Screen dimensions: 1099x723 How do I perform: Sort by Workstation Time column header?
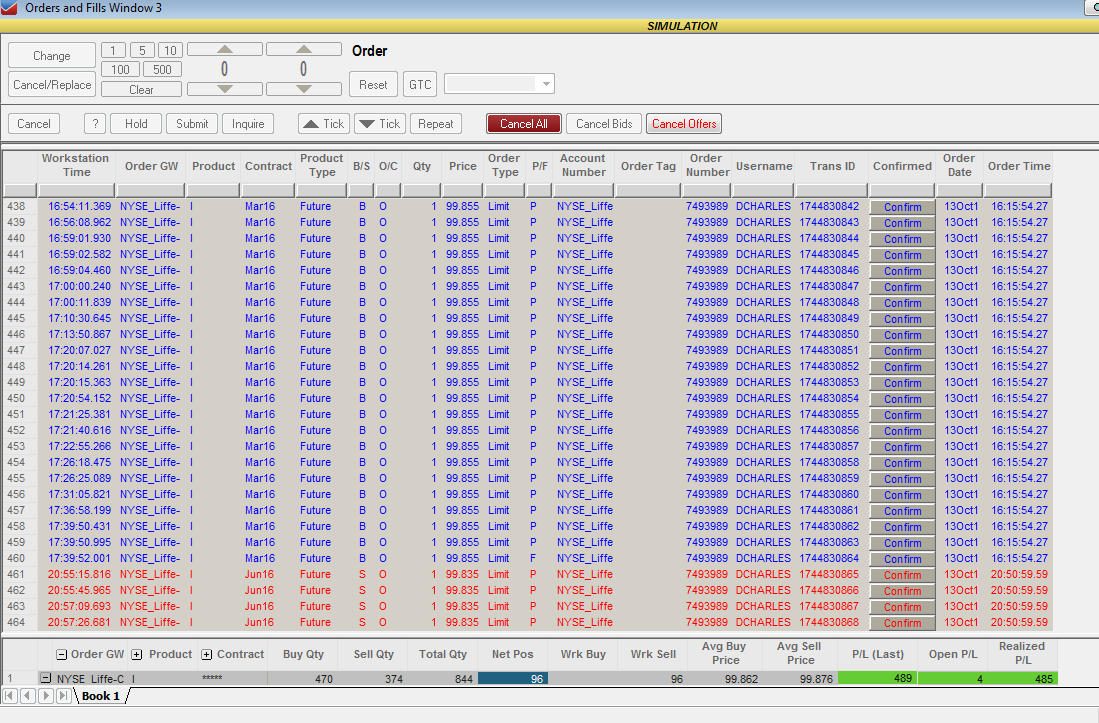pyautogui.click(x=76, y=165)
